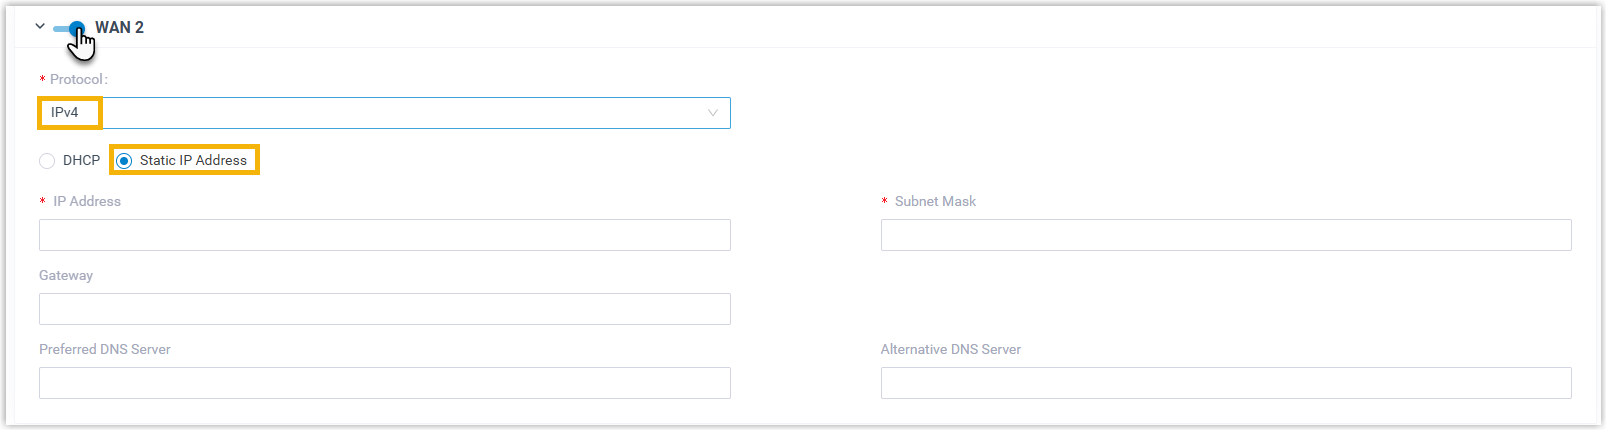Click the Gateway input field
Image resolution: width=1607 pixels, height=431 pixels.
(385, 309)
